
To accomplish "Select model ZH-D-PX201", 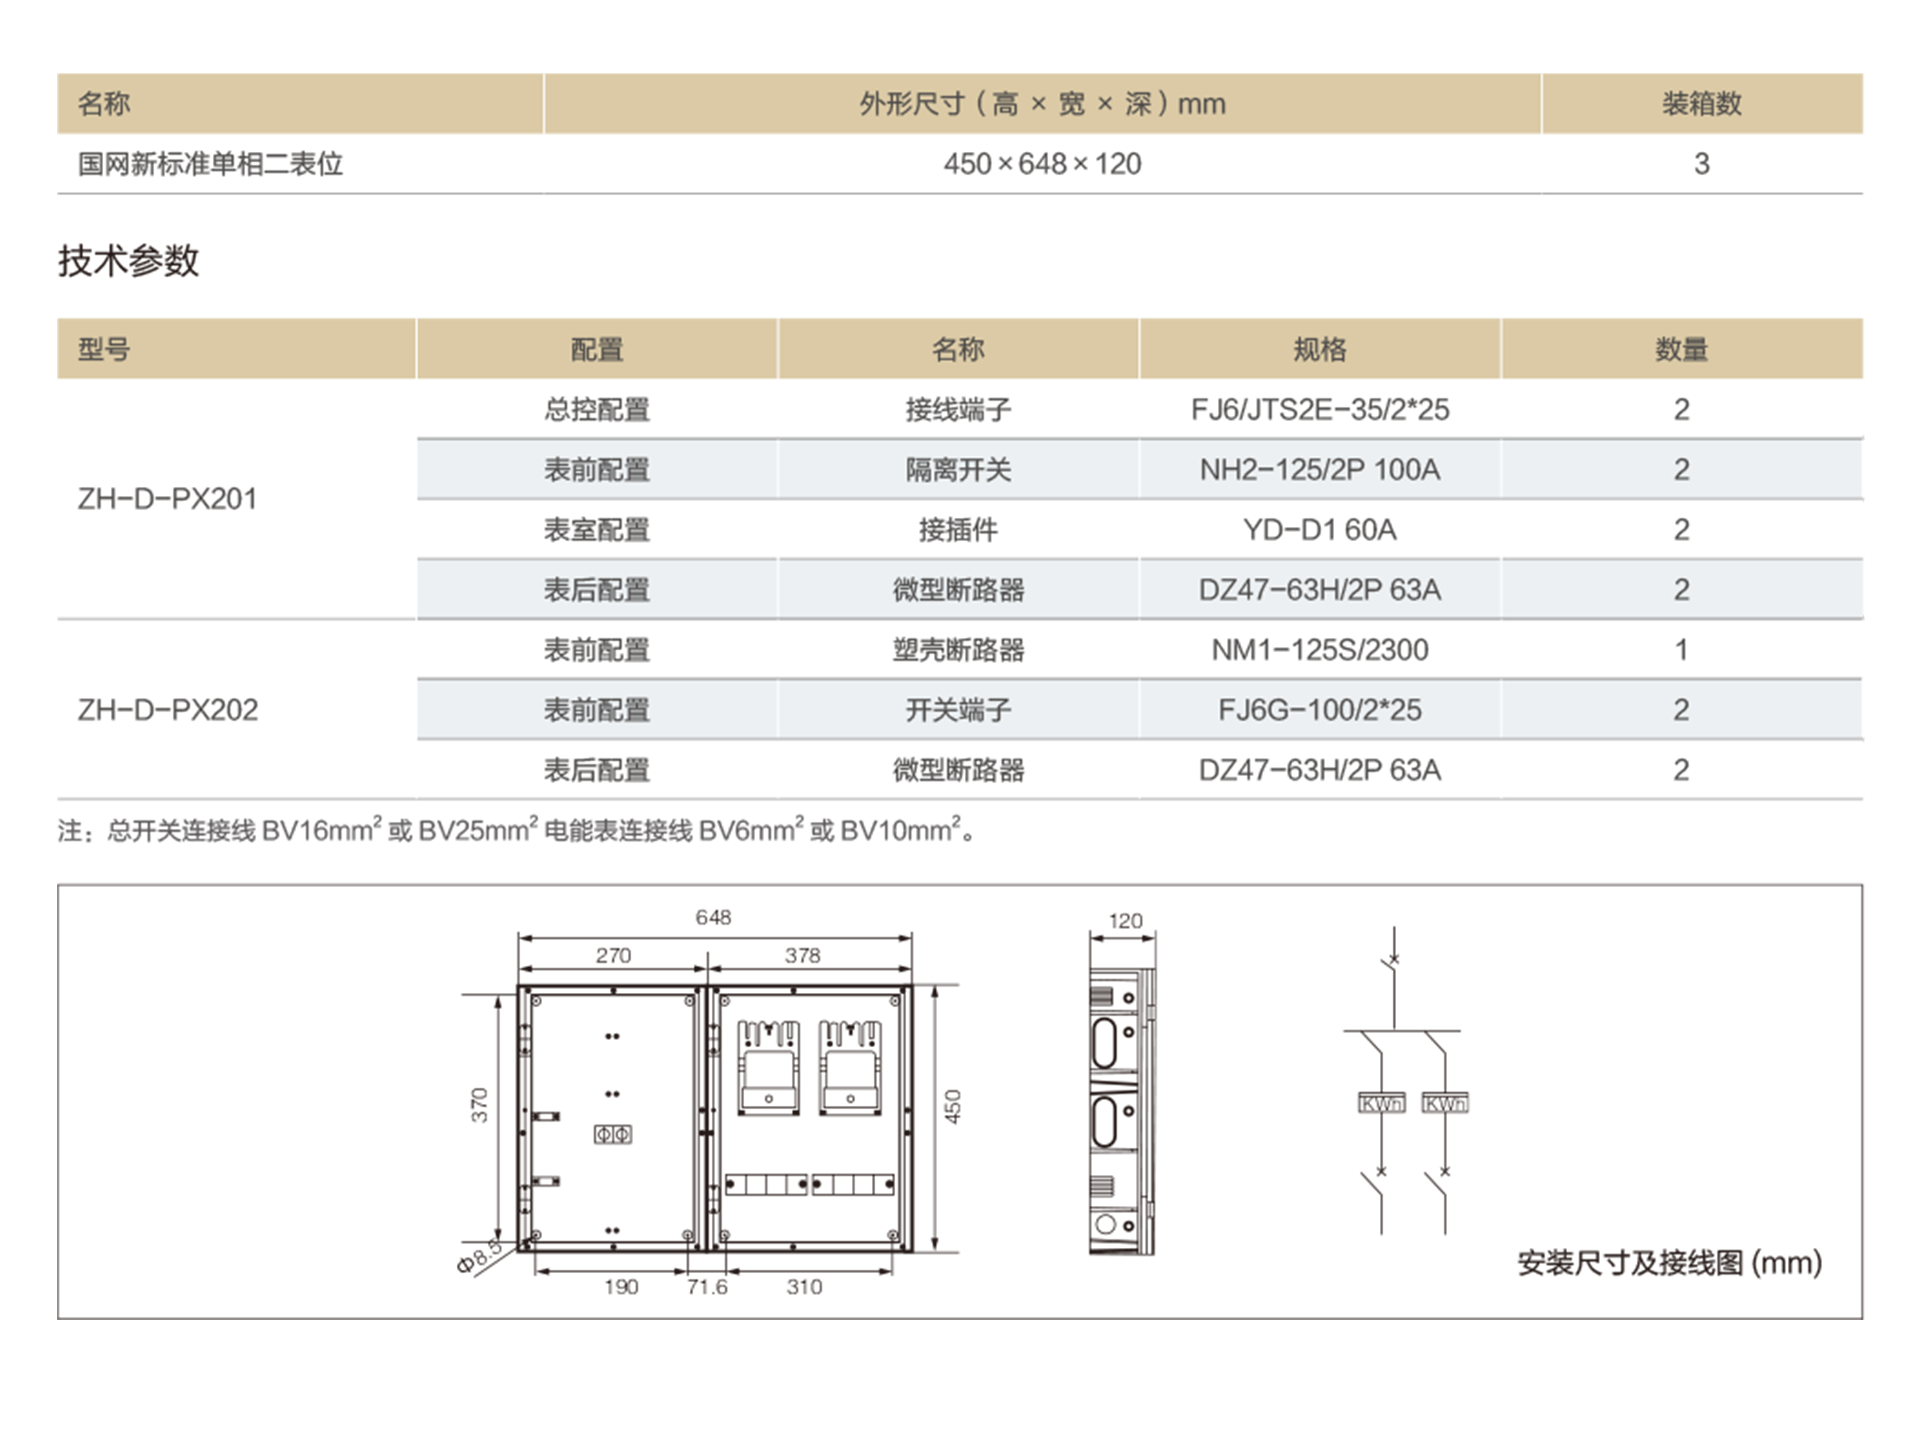I will pyautogui.click(x=167, y=498).
